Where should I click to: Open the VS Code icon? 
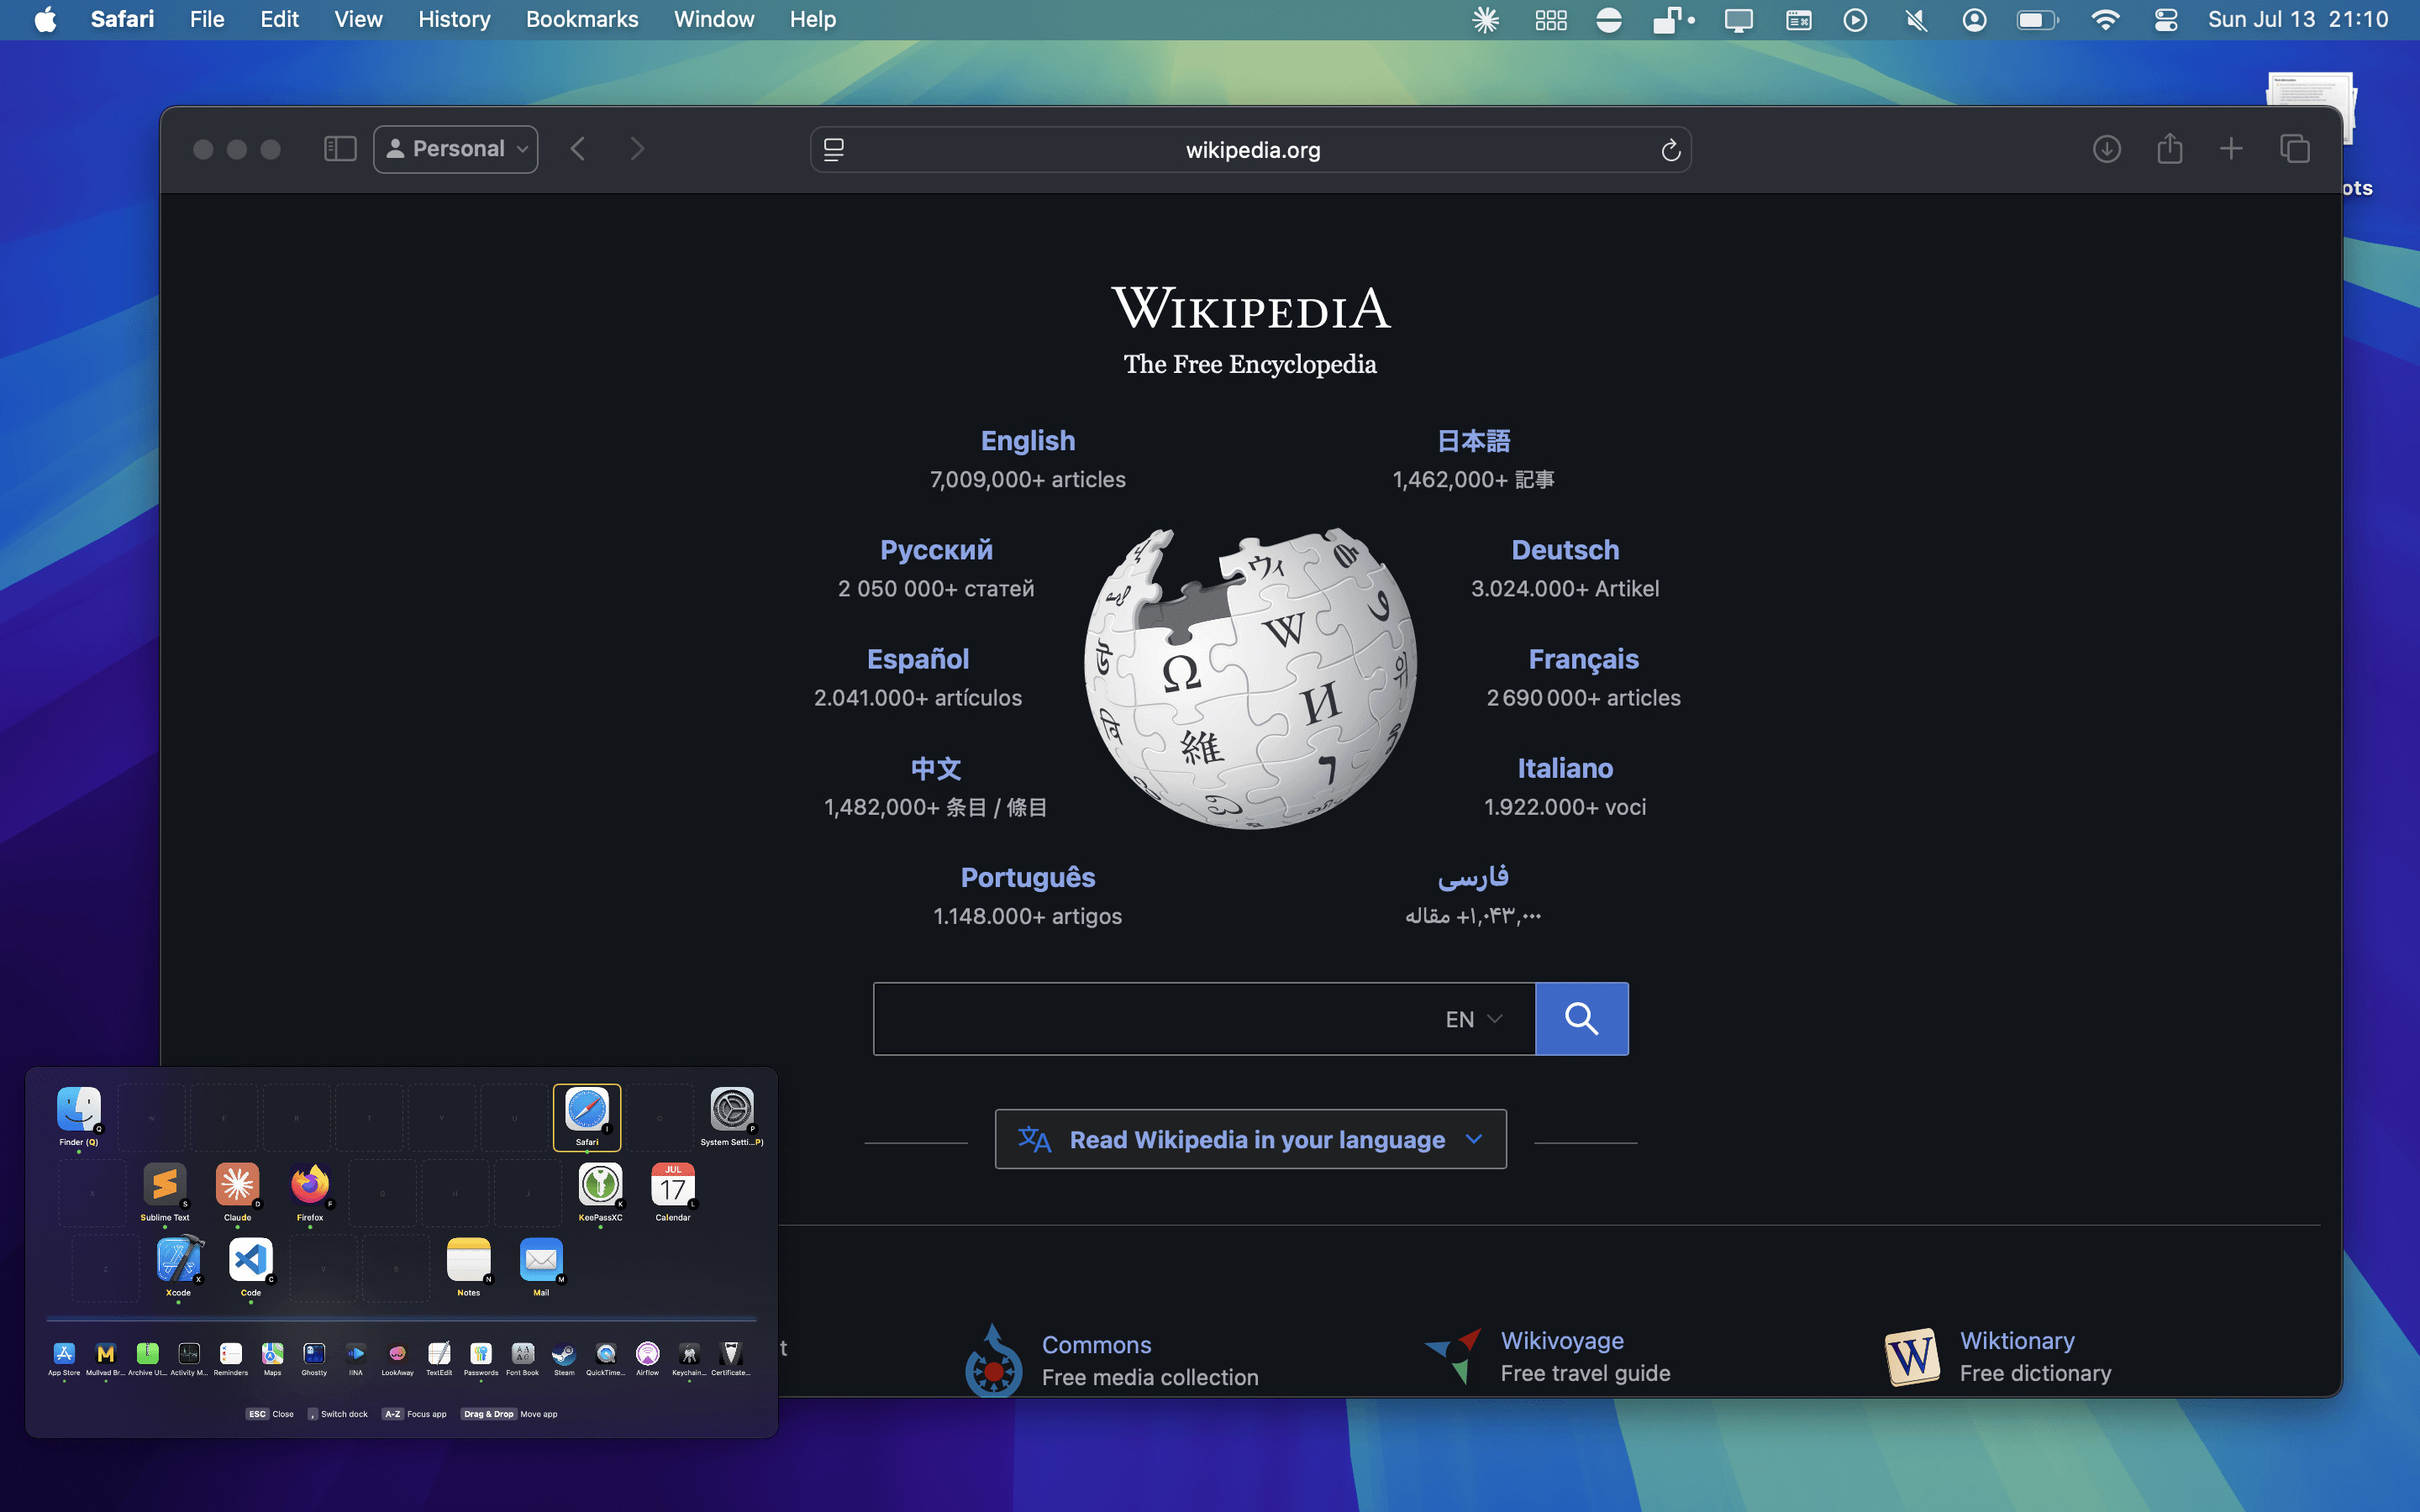point(251,1260)
